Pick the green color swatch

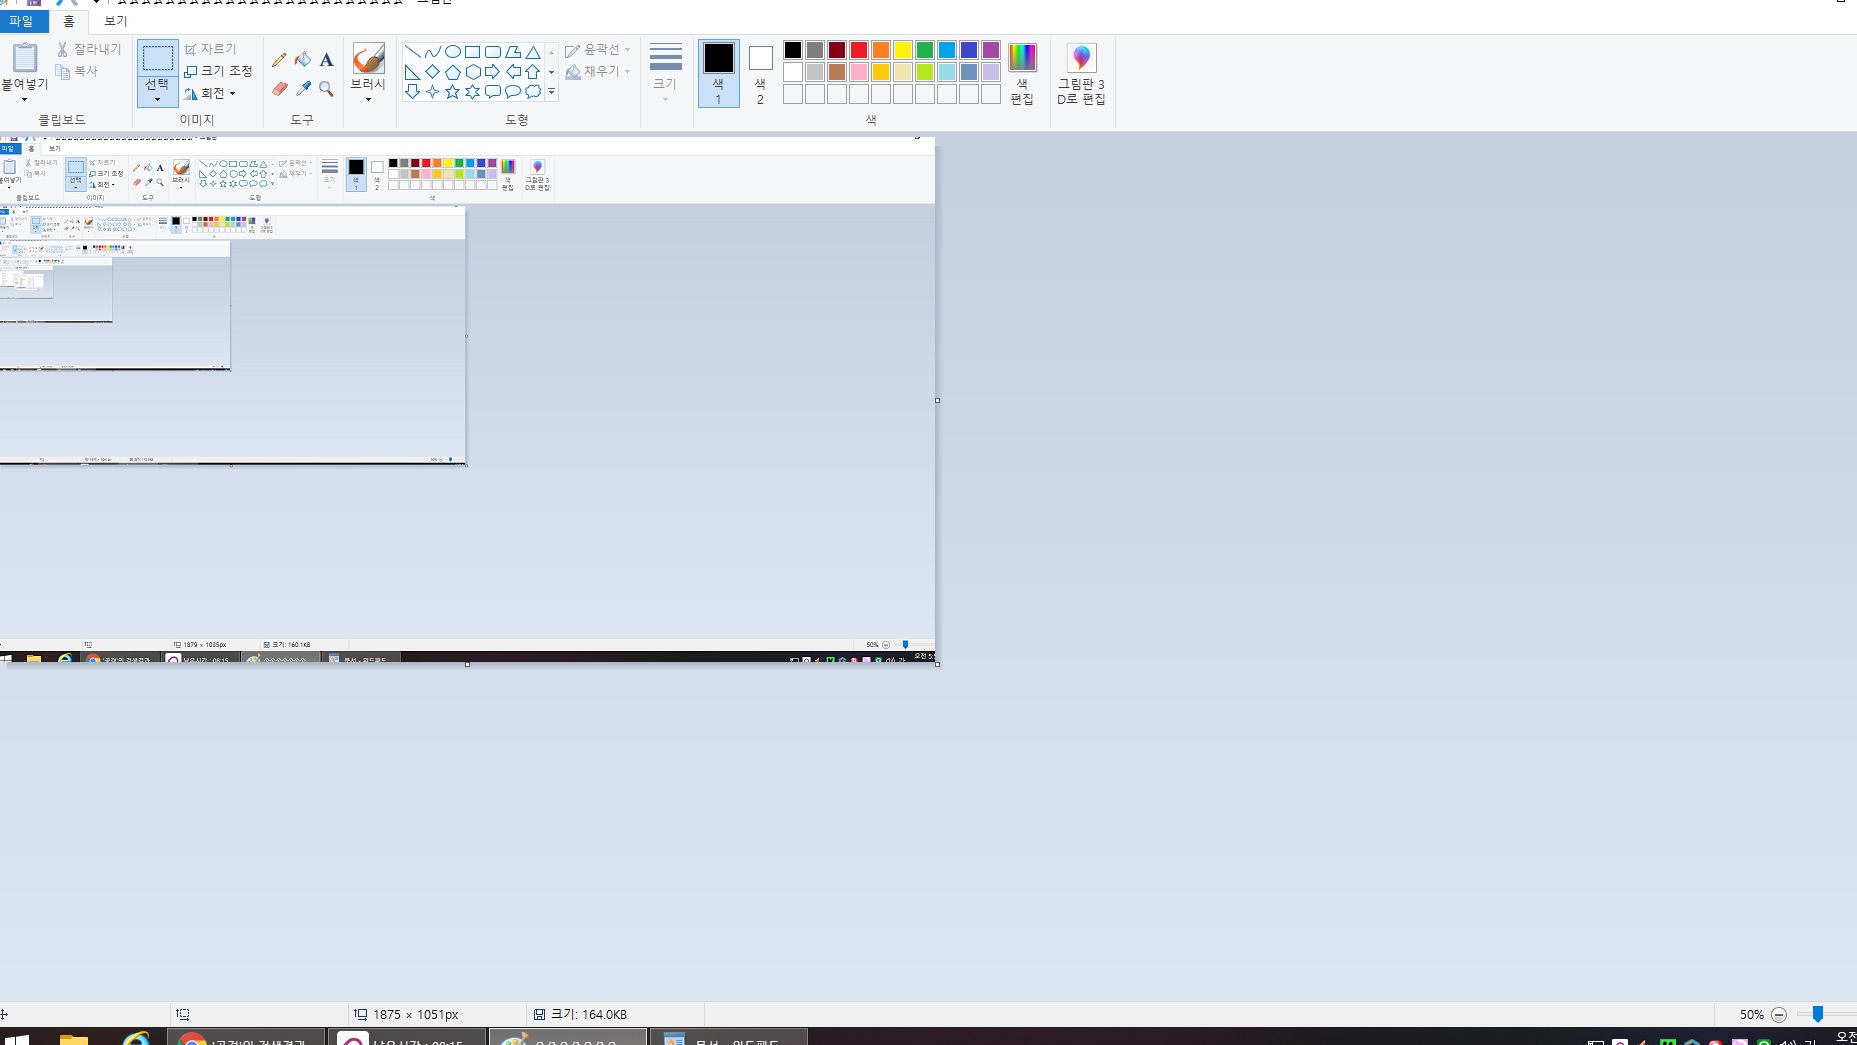coord(925,50)
